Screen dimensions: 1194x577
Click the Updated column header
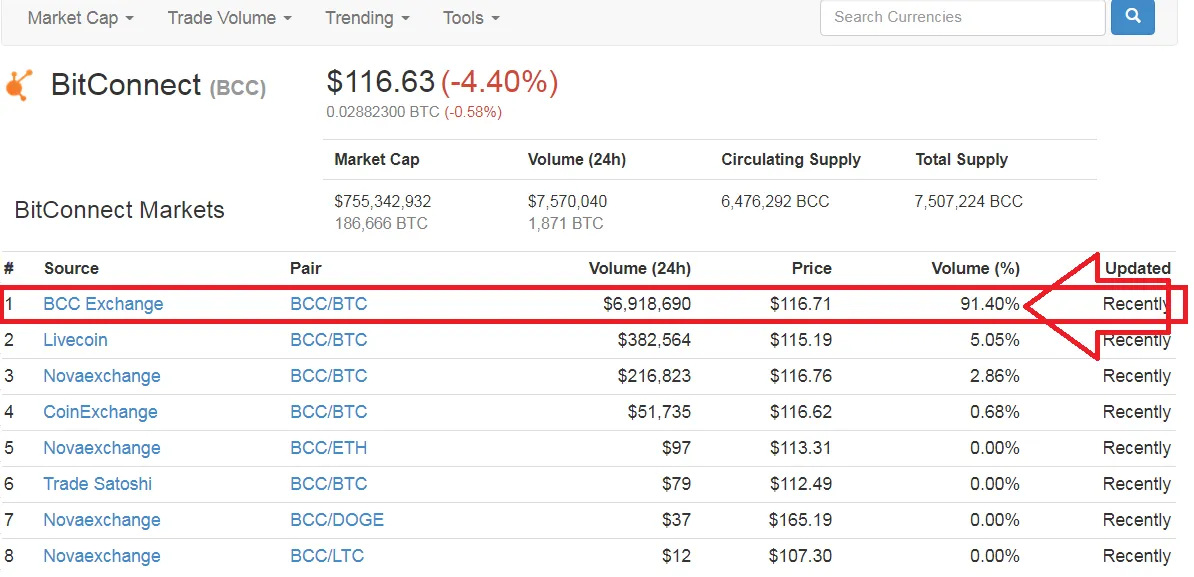click(1138, 268)
